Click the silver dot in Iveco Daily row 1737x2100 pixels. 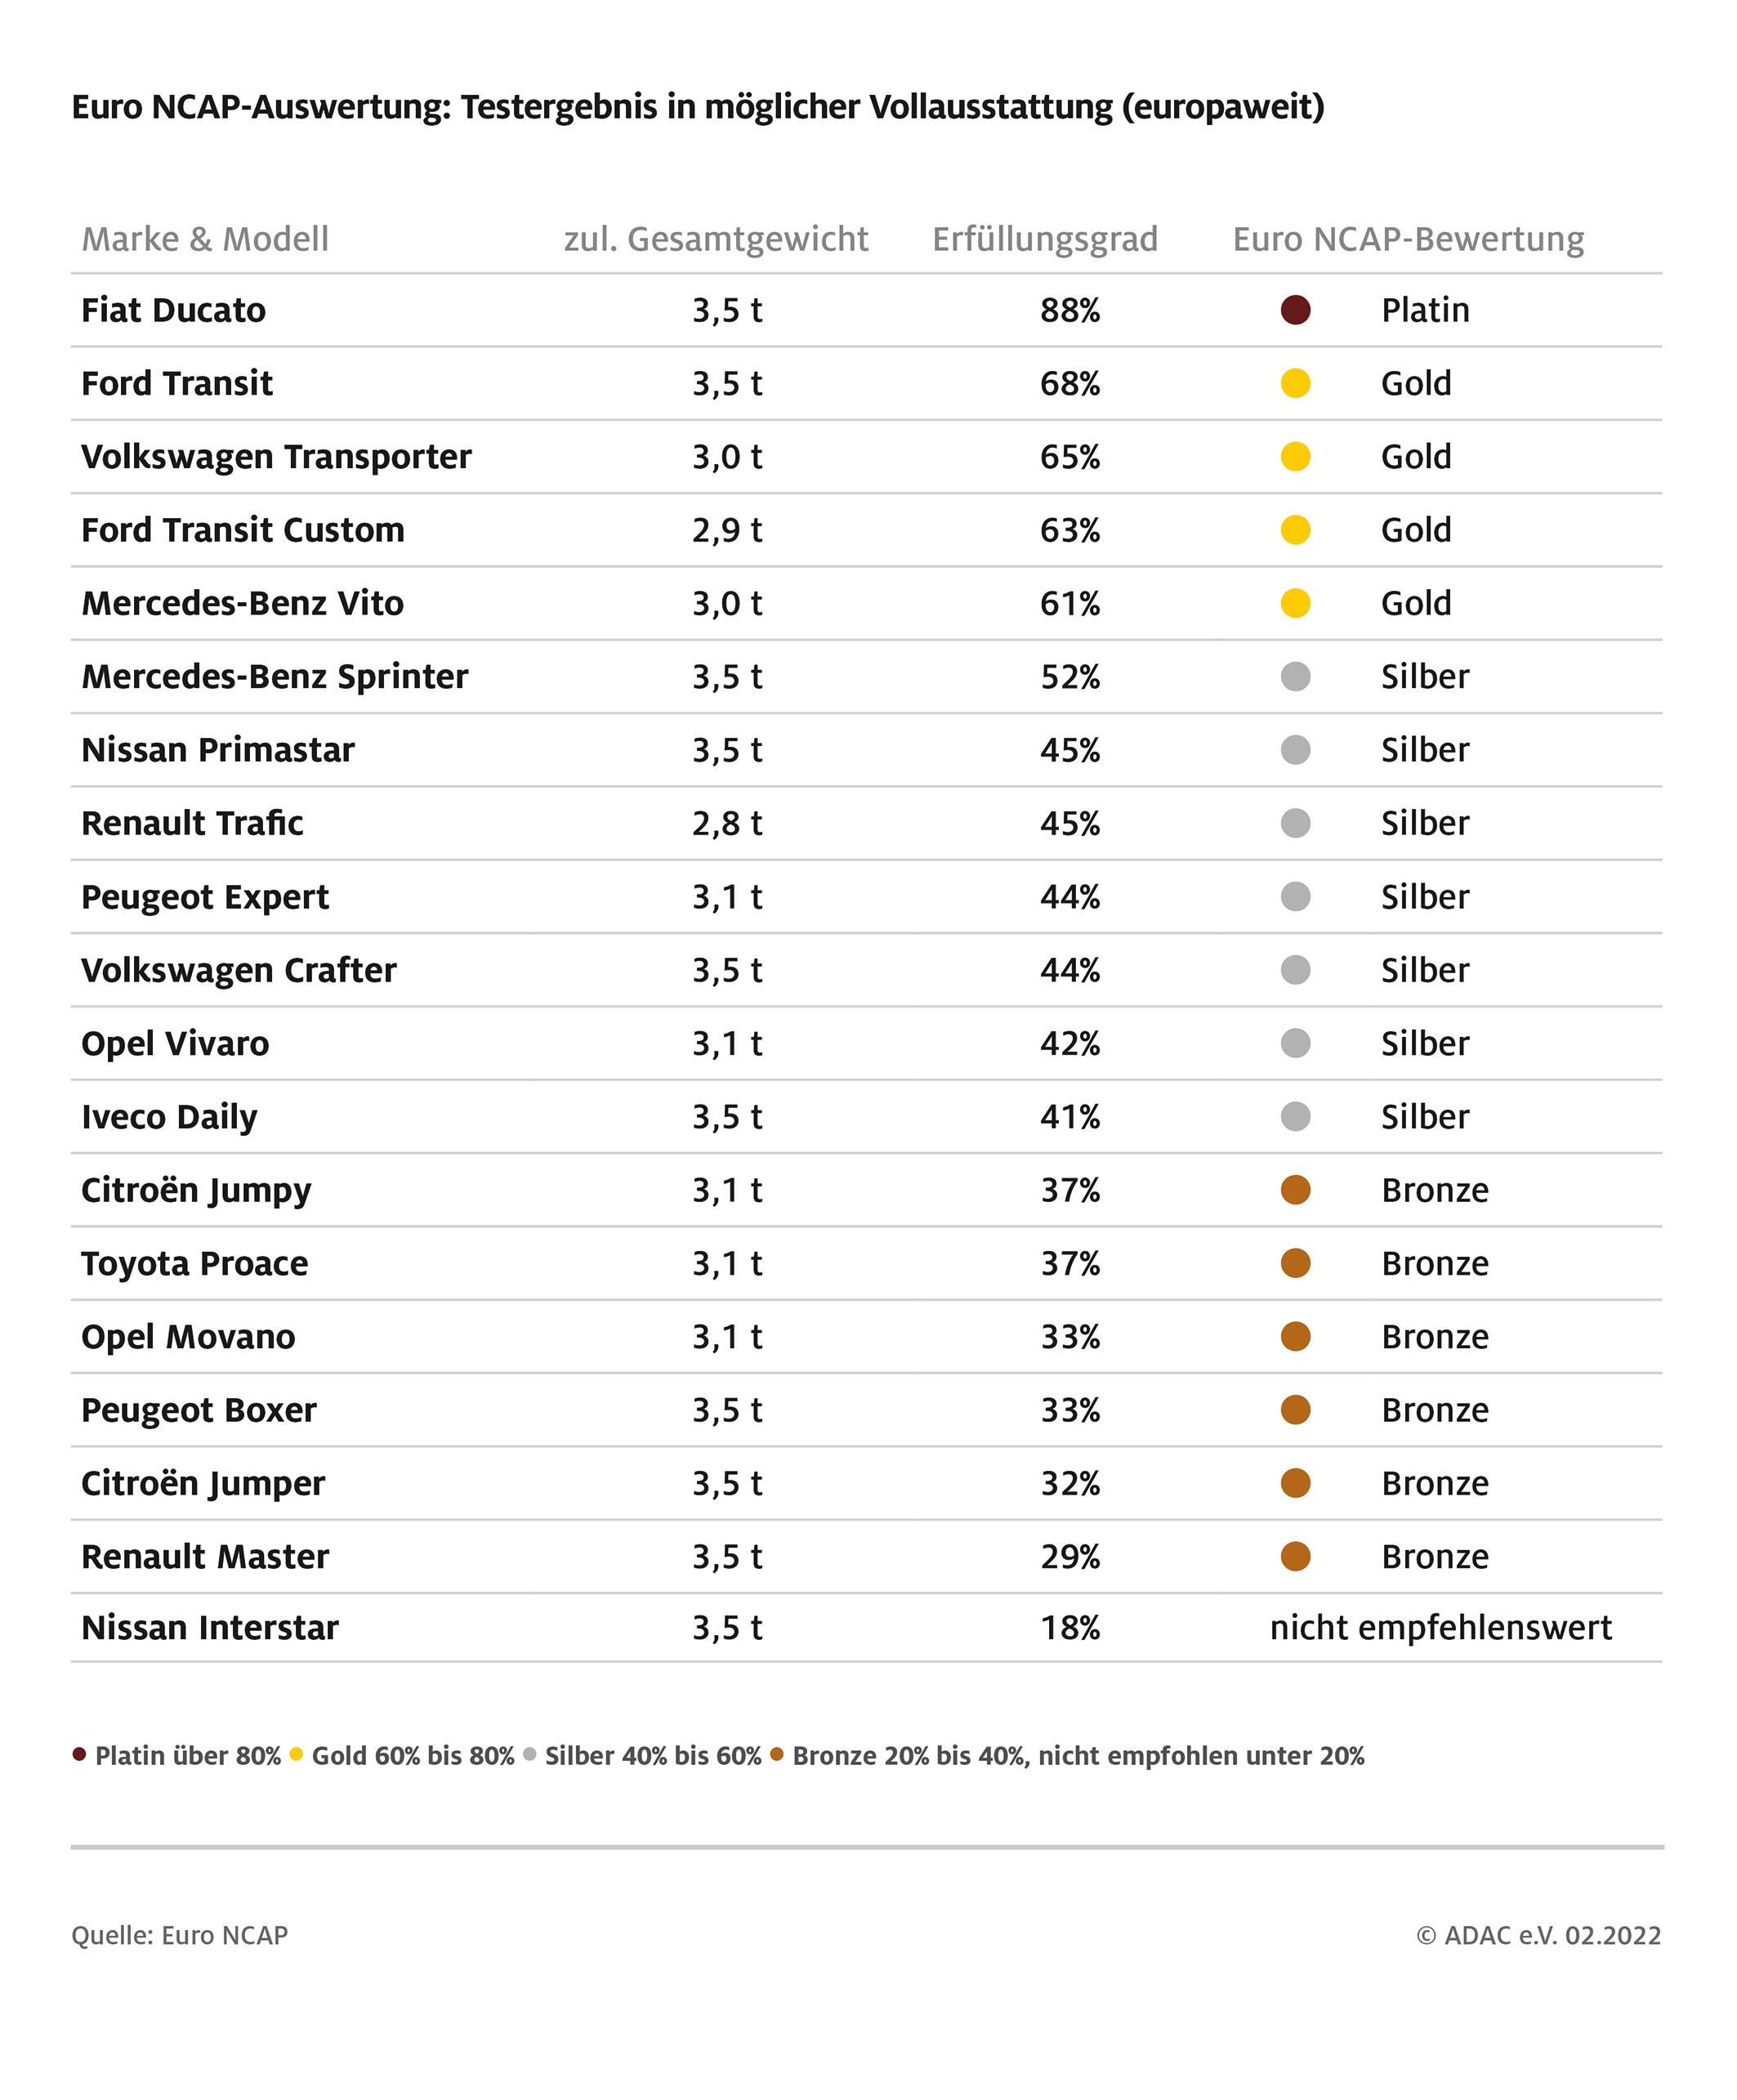(1295, 1116)
